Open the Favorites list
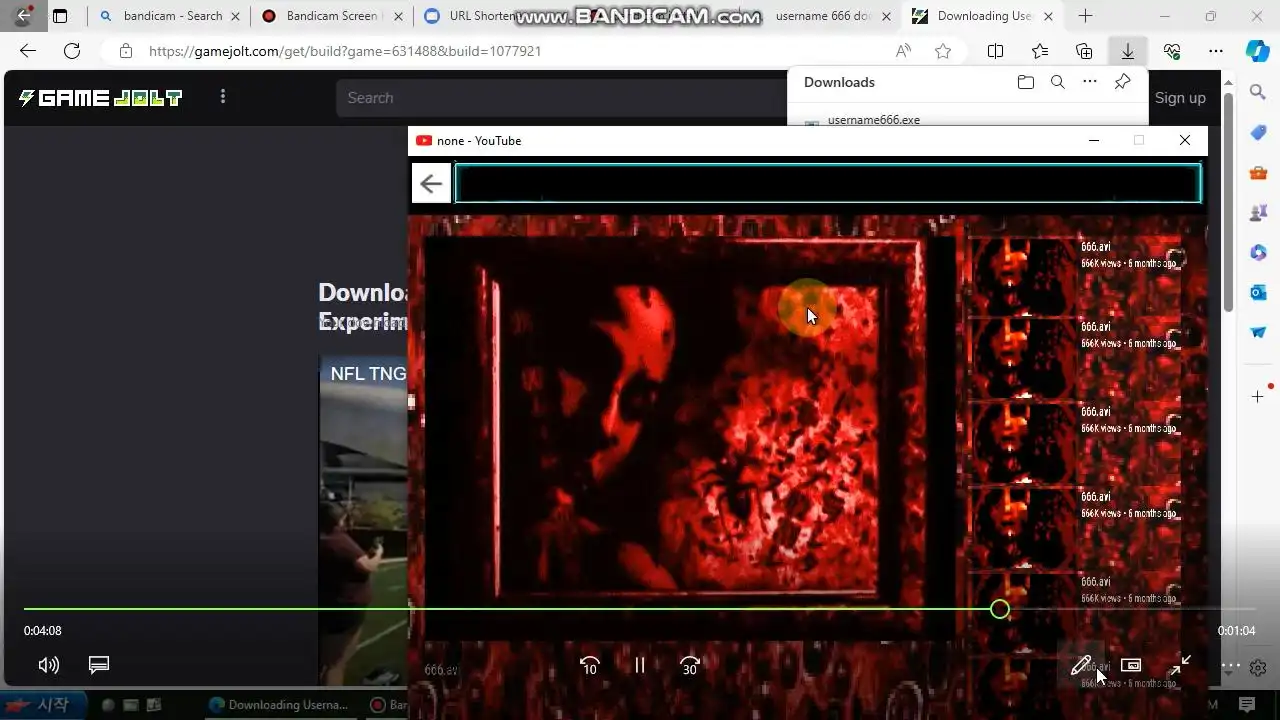The width and height of the screenshot is (1280, 720). point(1040,51)
